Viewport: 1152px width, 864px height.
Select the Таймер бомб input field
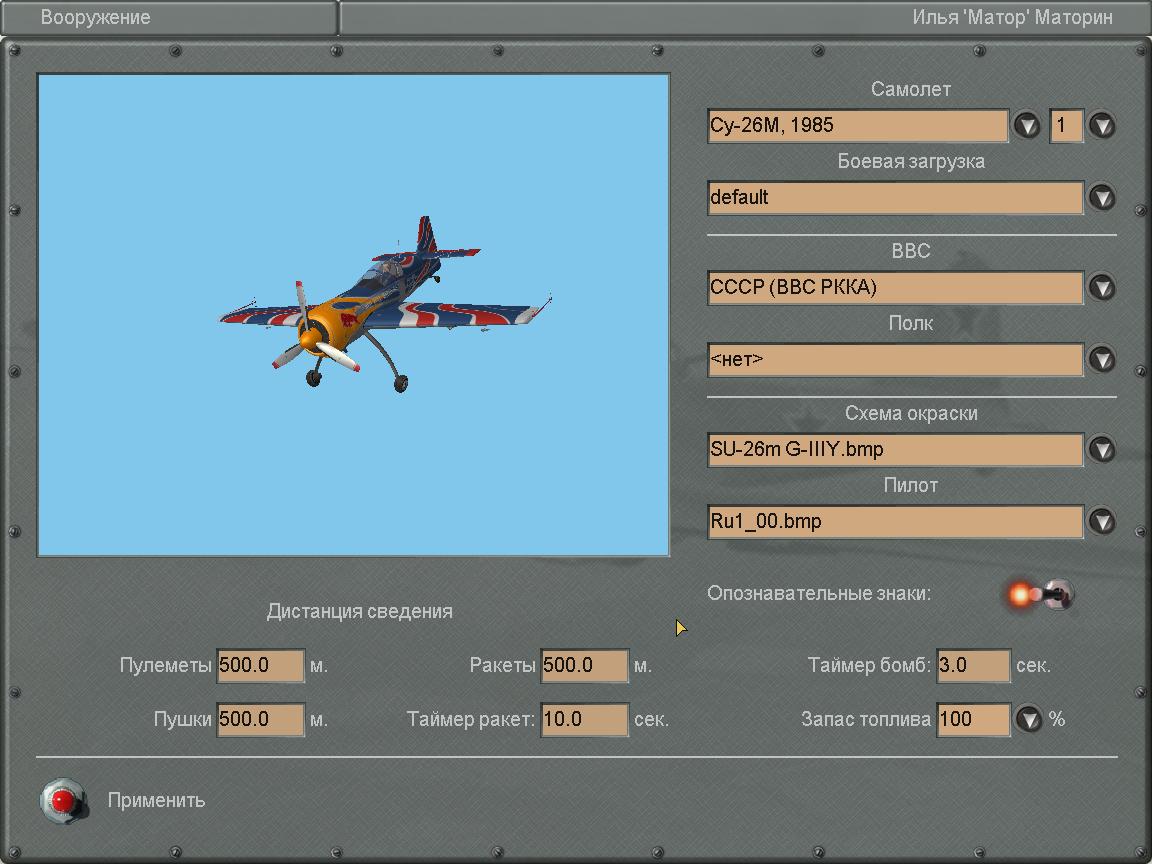click(x=973, y=665)
